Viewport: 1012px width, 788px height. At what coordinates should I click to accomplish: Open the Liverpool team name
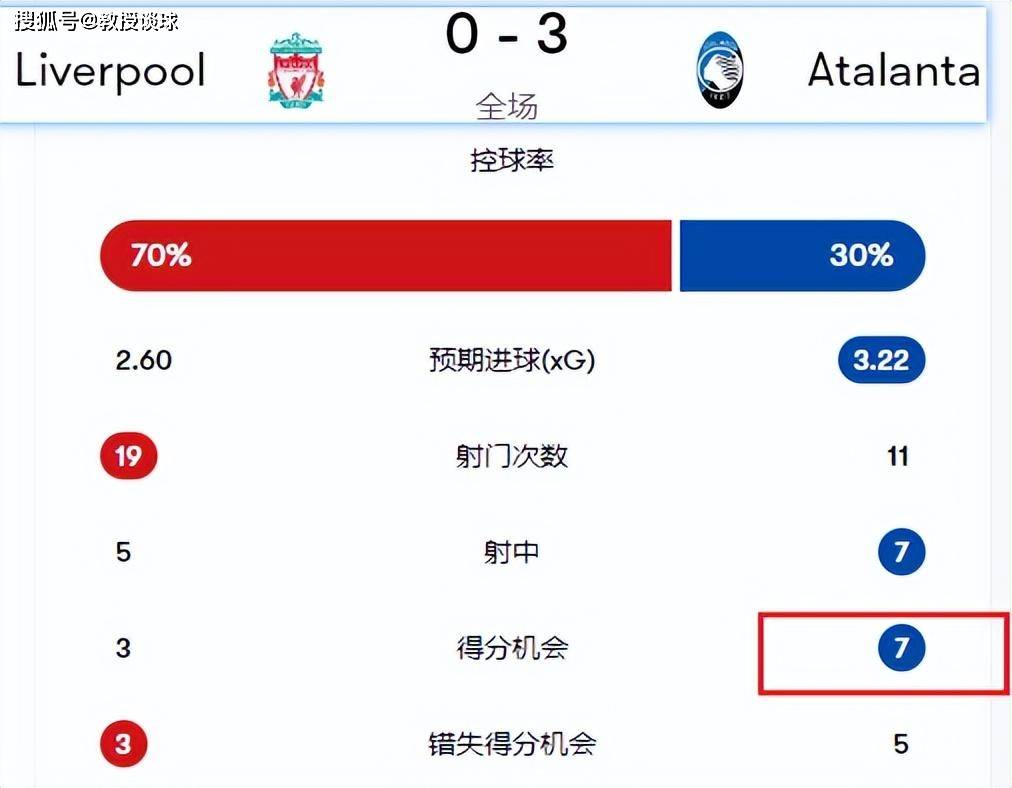[110, 72]
